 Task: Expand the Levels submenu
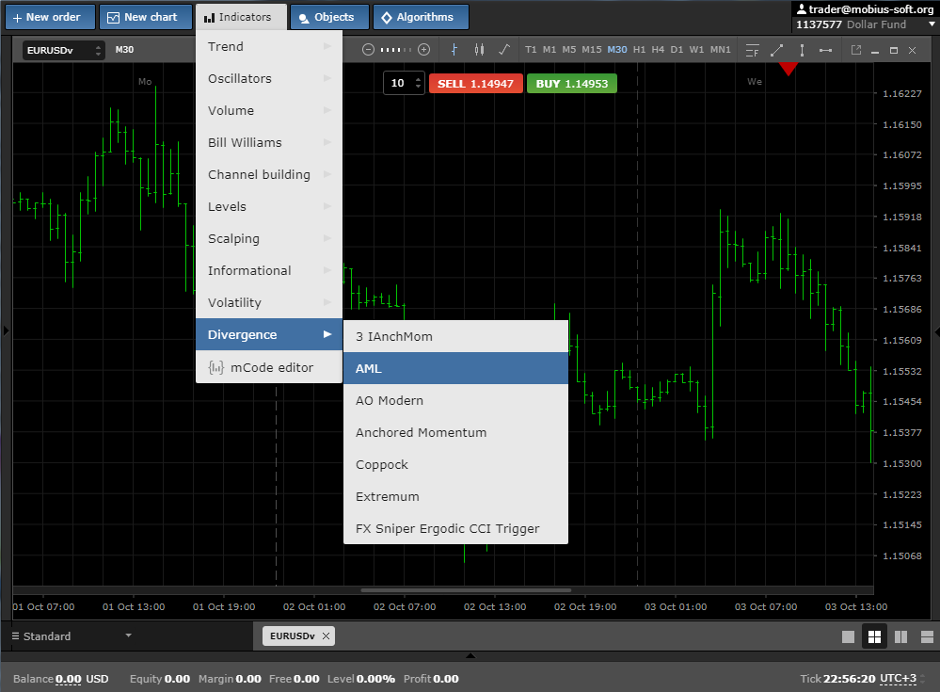pos(269,207)
